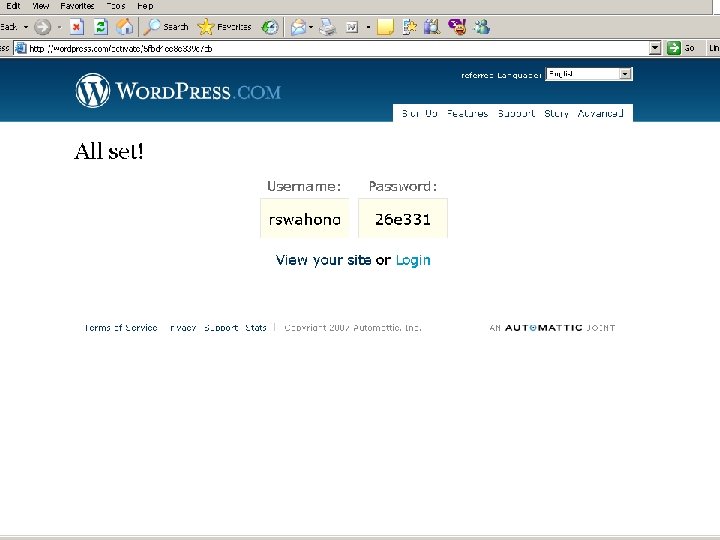This screenshot has height=540, width=720.
Task: Click the Research star document icon
Action: (x=409, y=27)
